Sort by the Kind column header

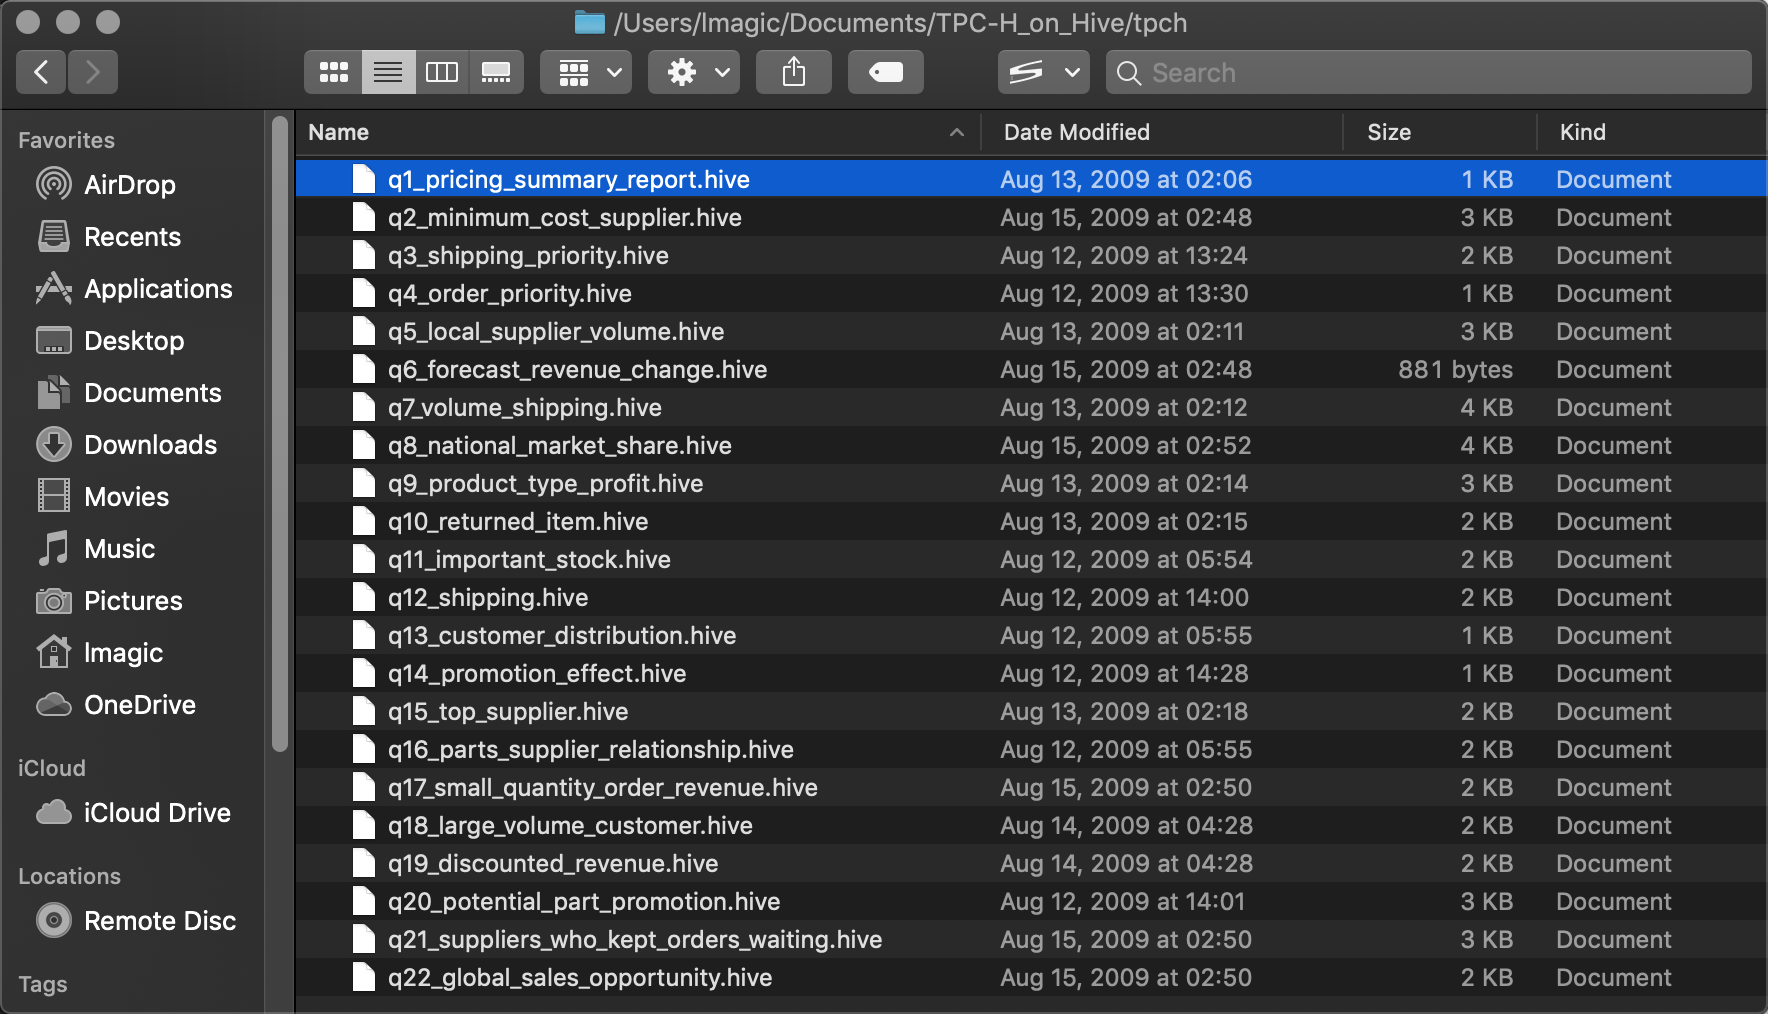point(1652,132)
